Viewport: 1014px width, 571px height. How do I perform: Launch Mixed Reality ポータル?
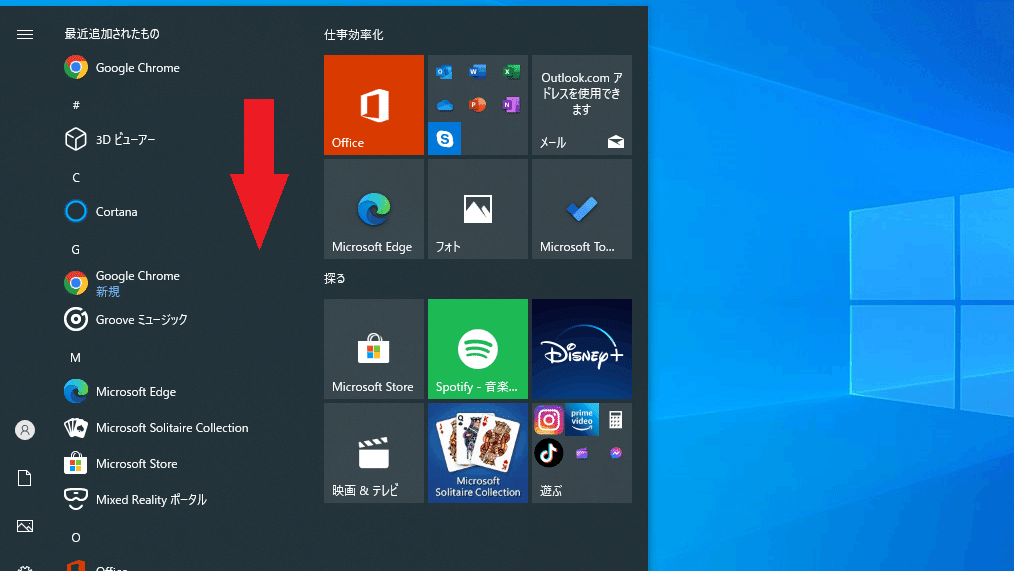pos(136,499)
